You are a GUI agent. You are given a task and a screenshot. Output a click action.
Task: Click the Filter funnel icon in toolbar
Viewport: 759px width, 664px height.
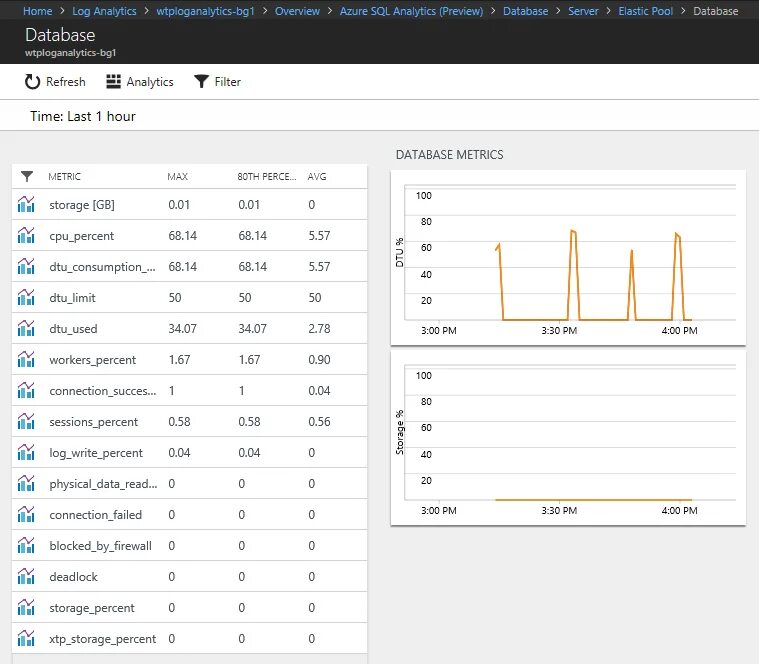(201, 82)
